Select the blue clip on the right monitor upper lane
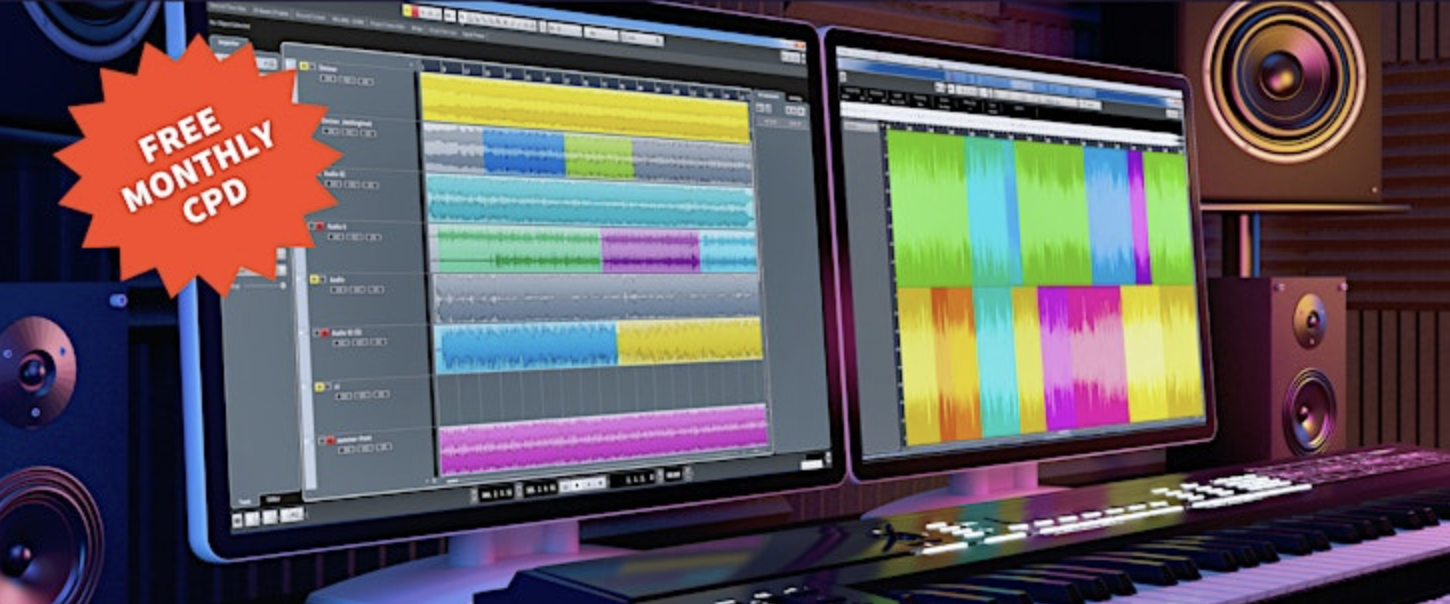 tap(1108, 215)
